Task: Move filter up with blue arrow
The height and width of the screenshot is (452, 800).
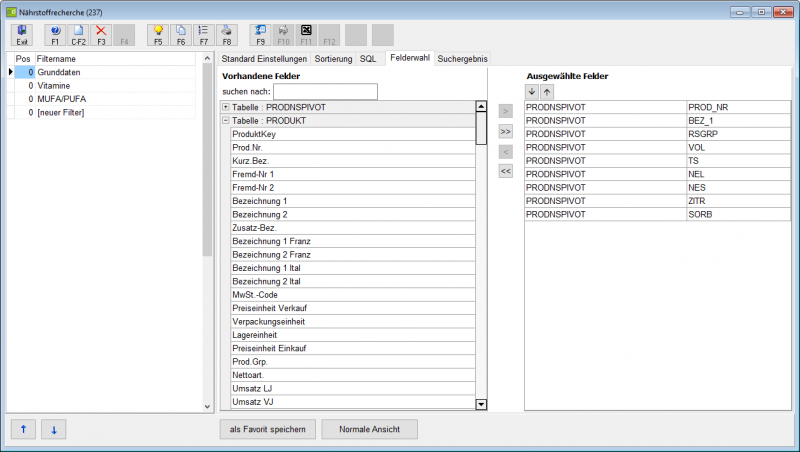Action: 23,430
